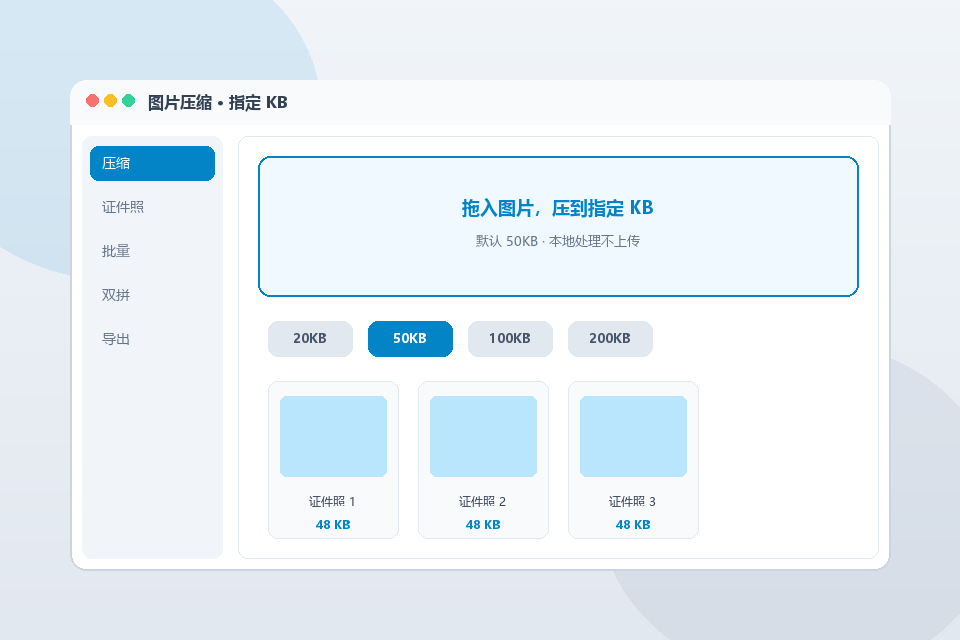The height and width of the screenshot is (640, 960).
Task: Close the window with the red button
Action: click(92, 100)
